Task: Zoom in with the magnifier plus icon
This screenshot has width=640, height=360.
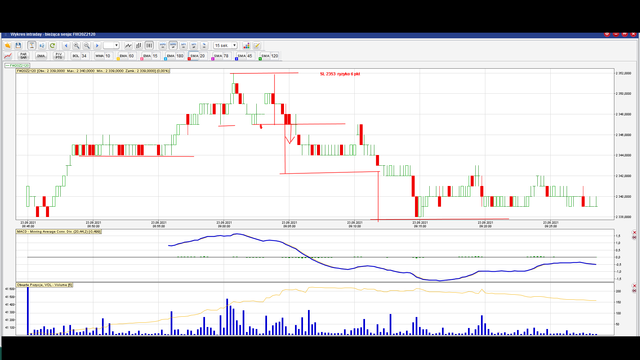Action: (76, 46)
